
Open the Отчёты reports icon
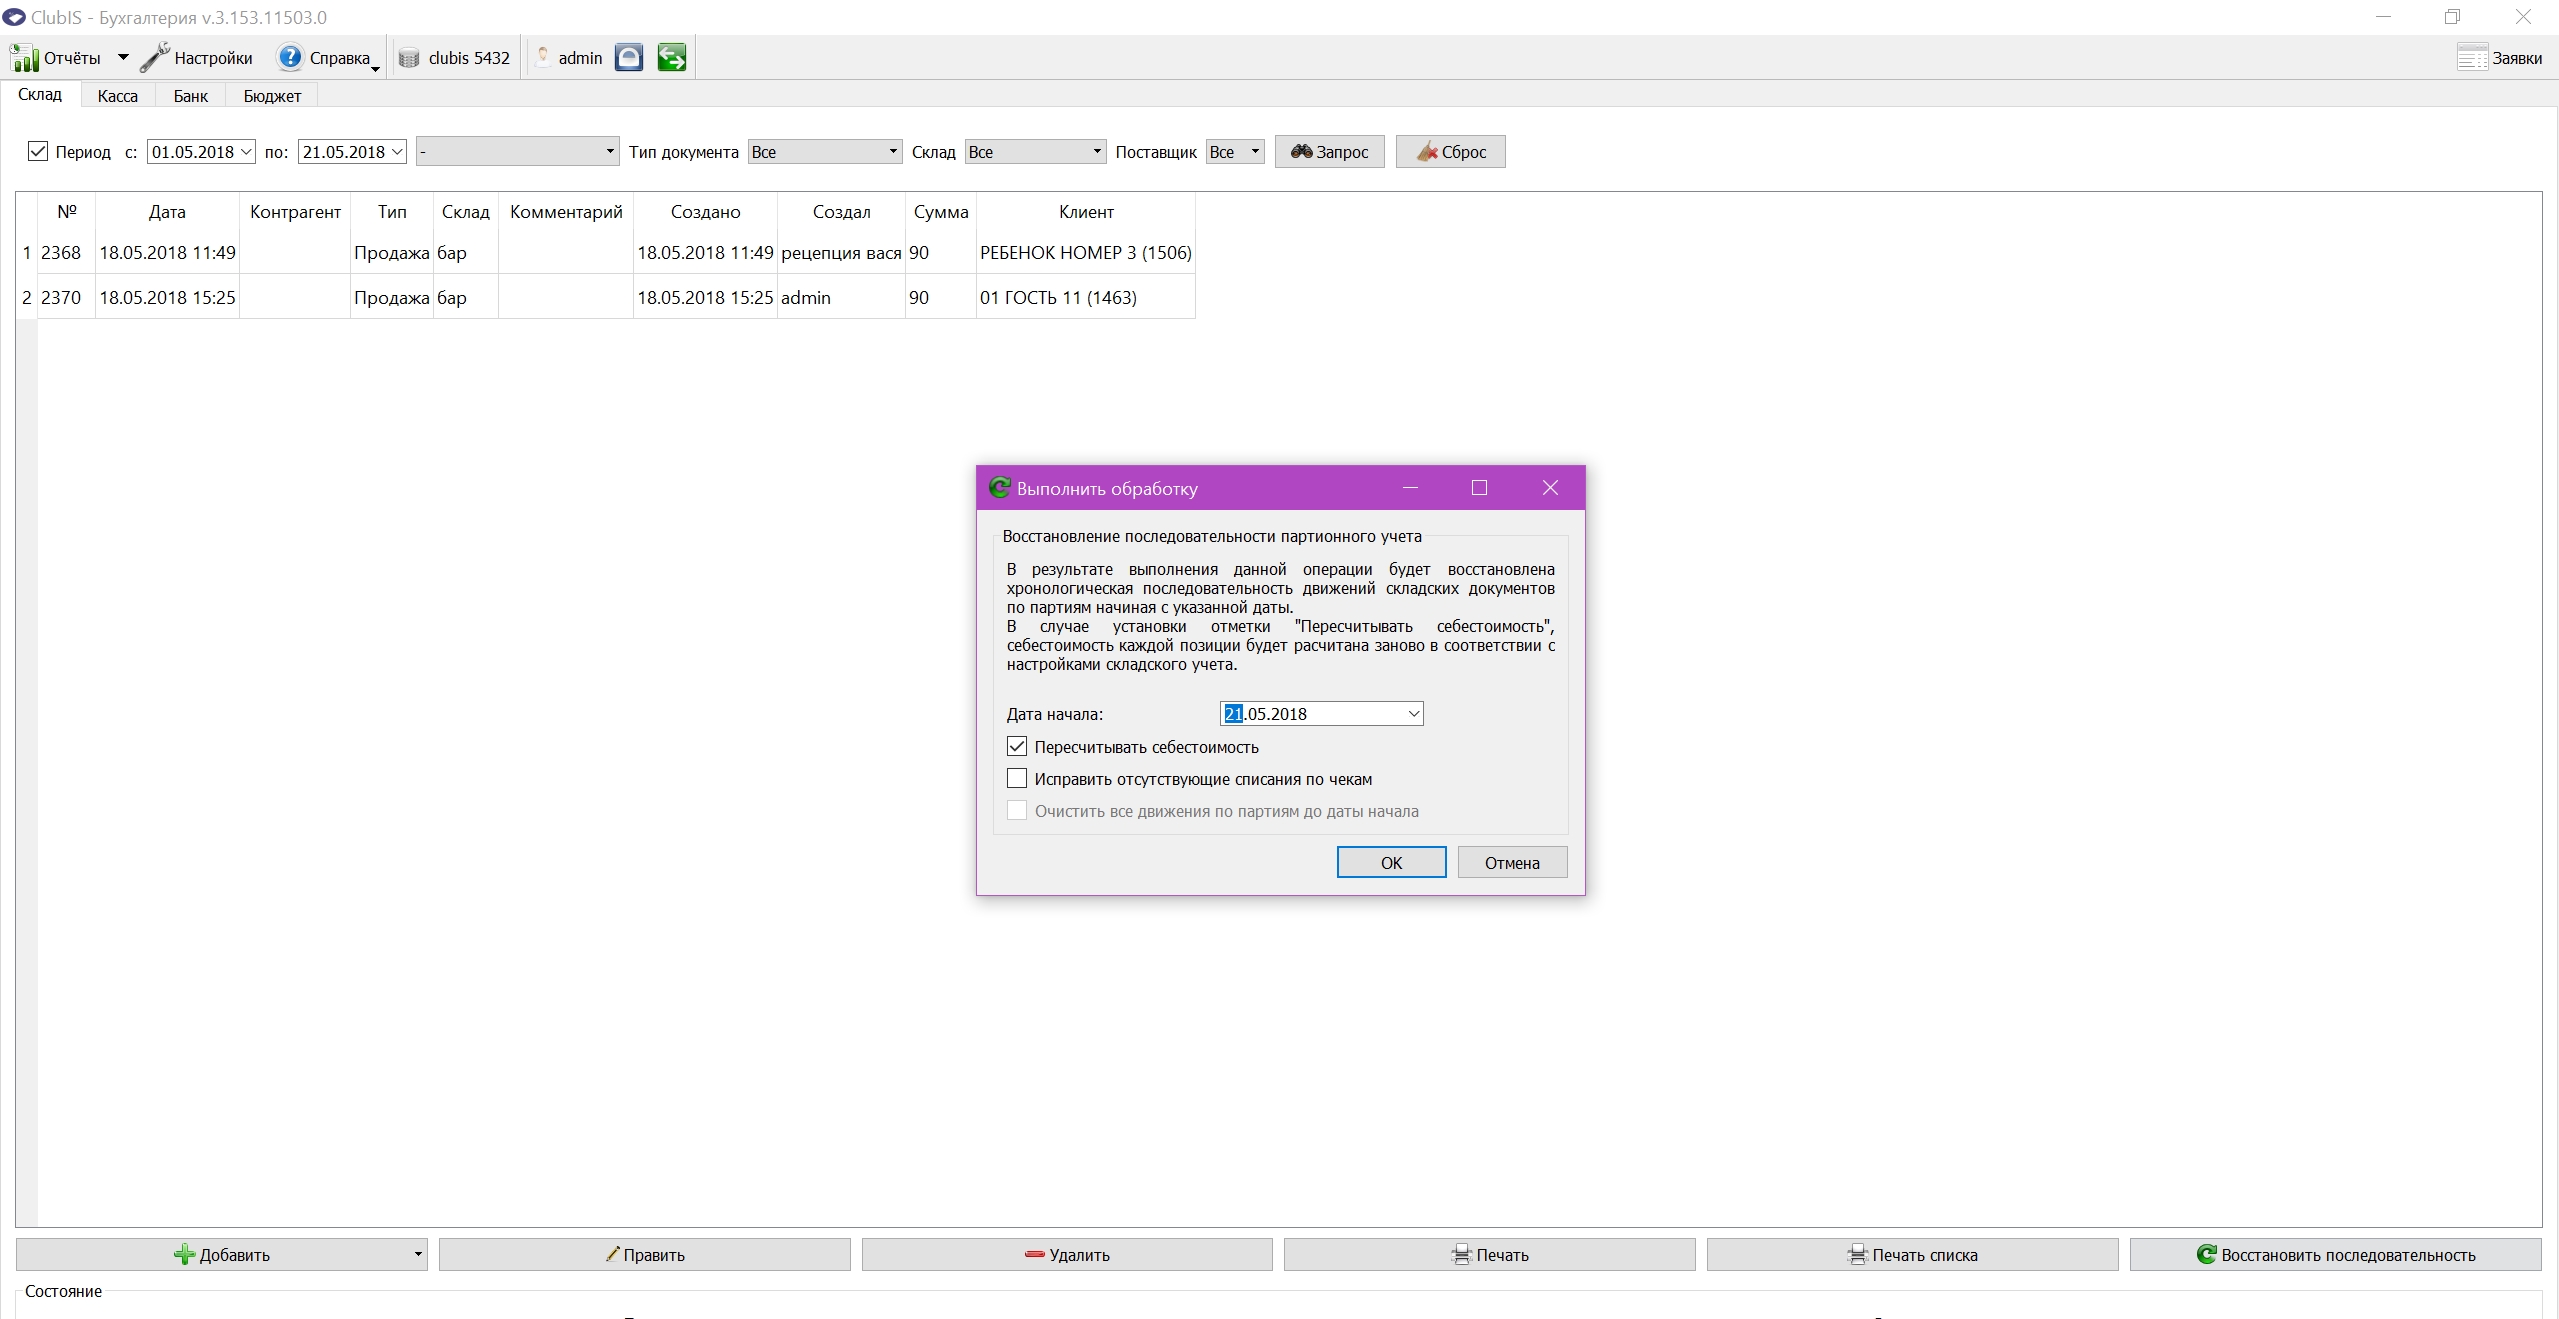click(x=24, y=58)
